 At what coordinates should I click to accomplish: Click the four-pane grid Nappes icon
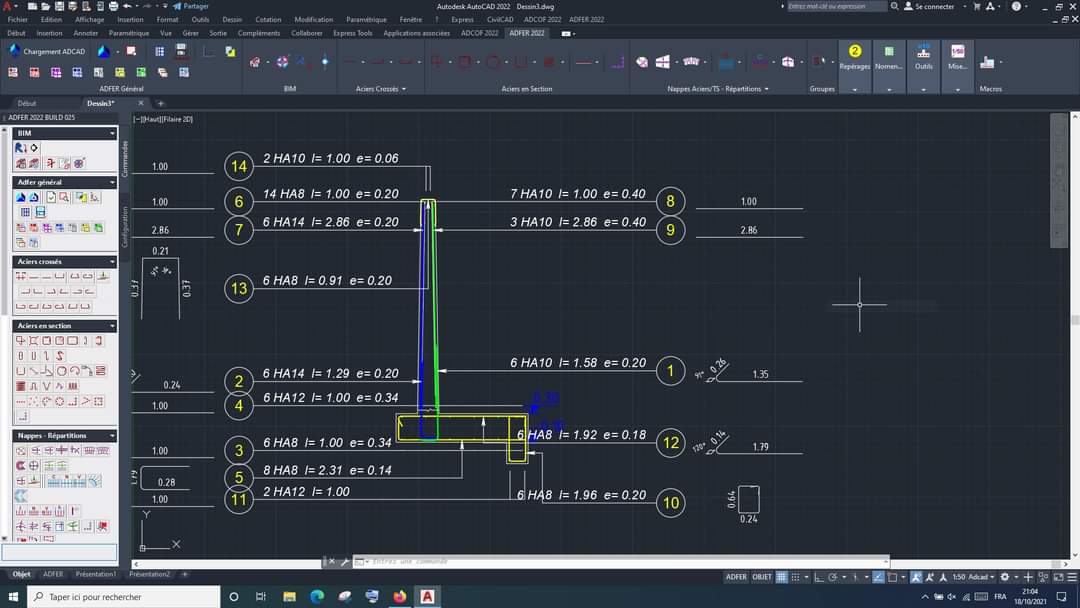point(663,62)
